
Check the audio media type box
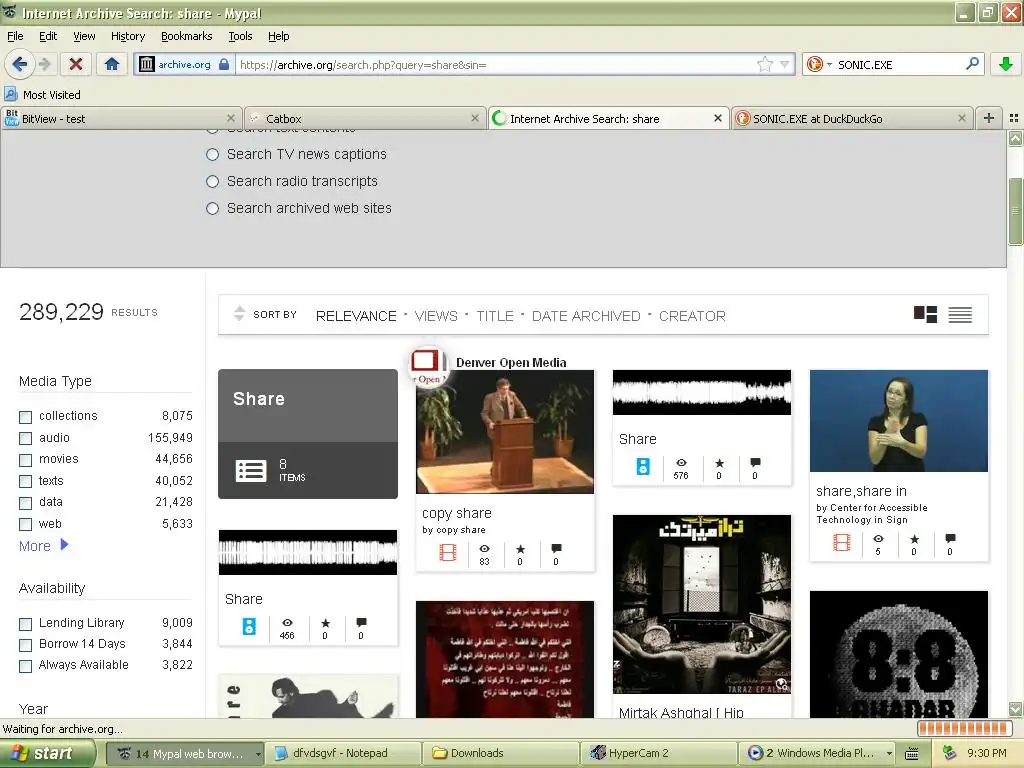(25, 438)
